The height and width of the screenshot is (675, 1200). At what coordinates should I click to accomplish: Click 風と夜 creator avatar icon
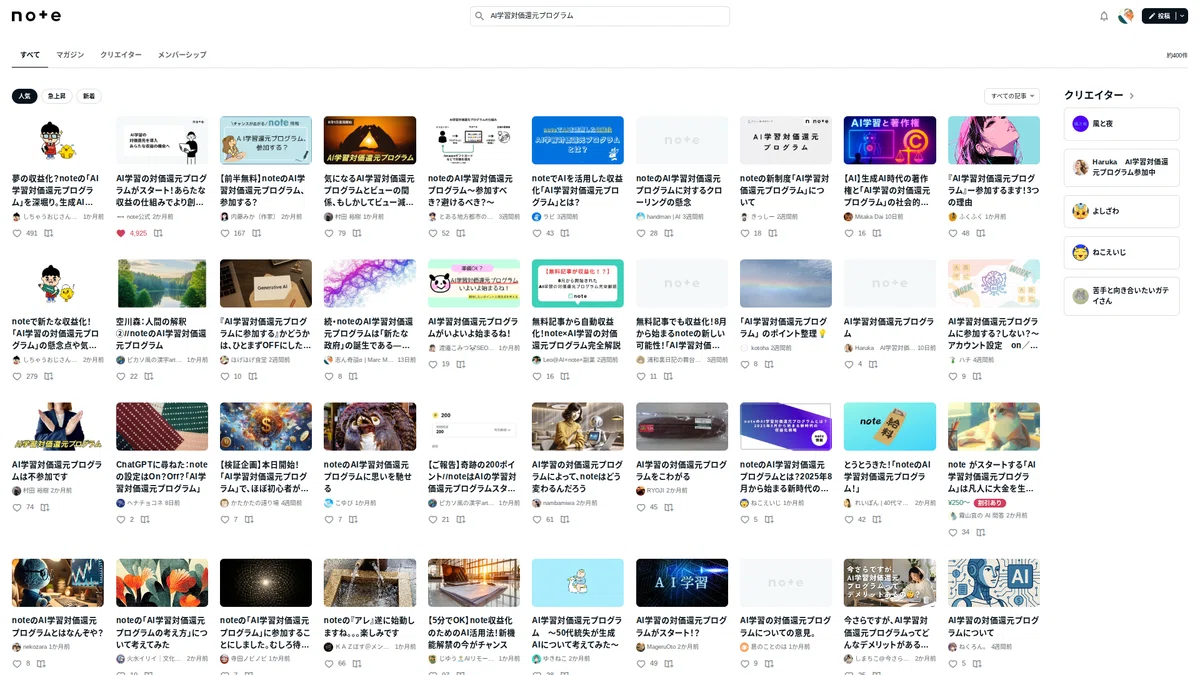point(1080,124)
